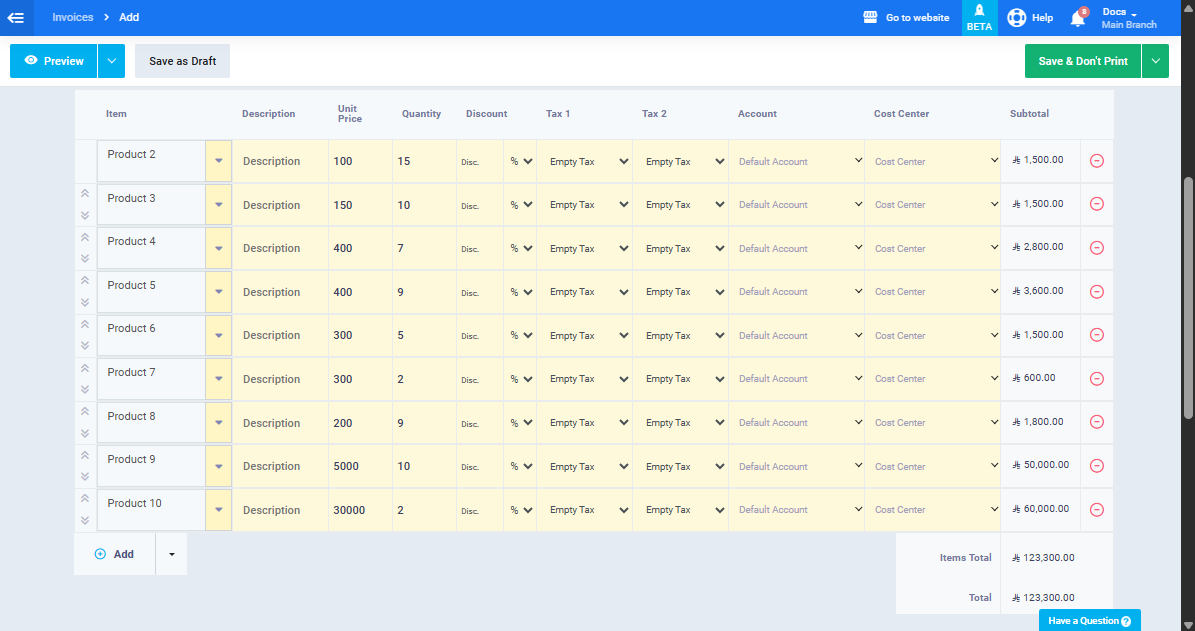The height and width of the screenshot is (631, 1195).
Task: Click the Add item button
Action: tap(114, 554)
